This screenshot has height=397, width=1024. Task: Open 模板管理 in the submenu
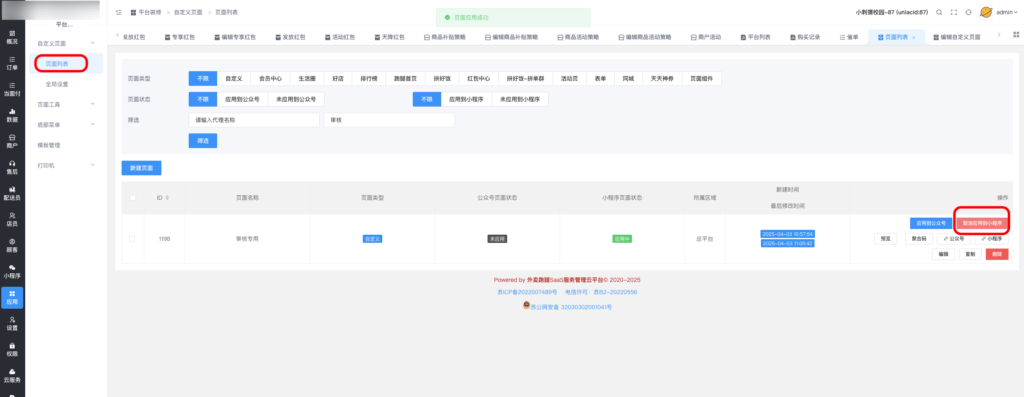point(49,145)
